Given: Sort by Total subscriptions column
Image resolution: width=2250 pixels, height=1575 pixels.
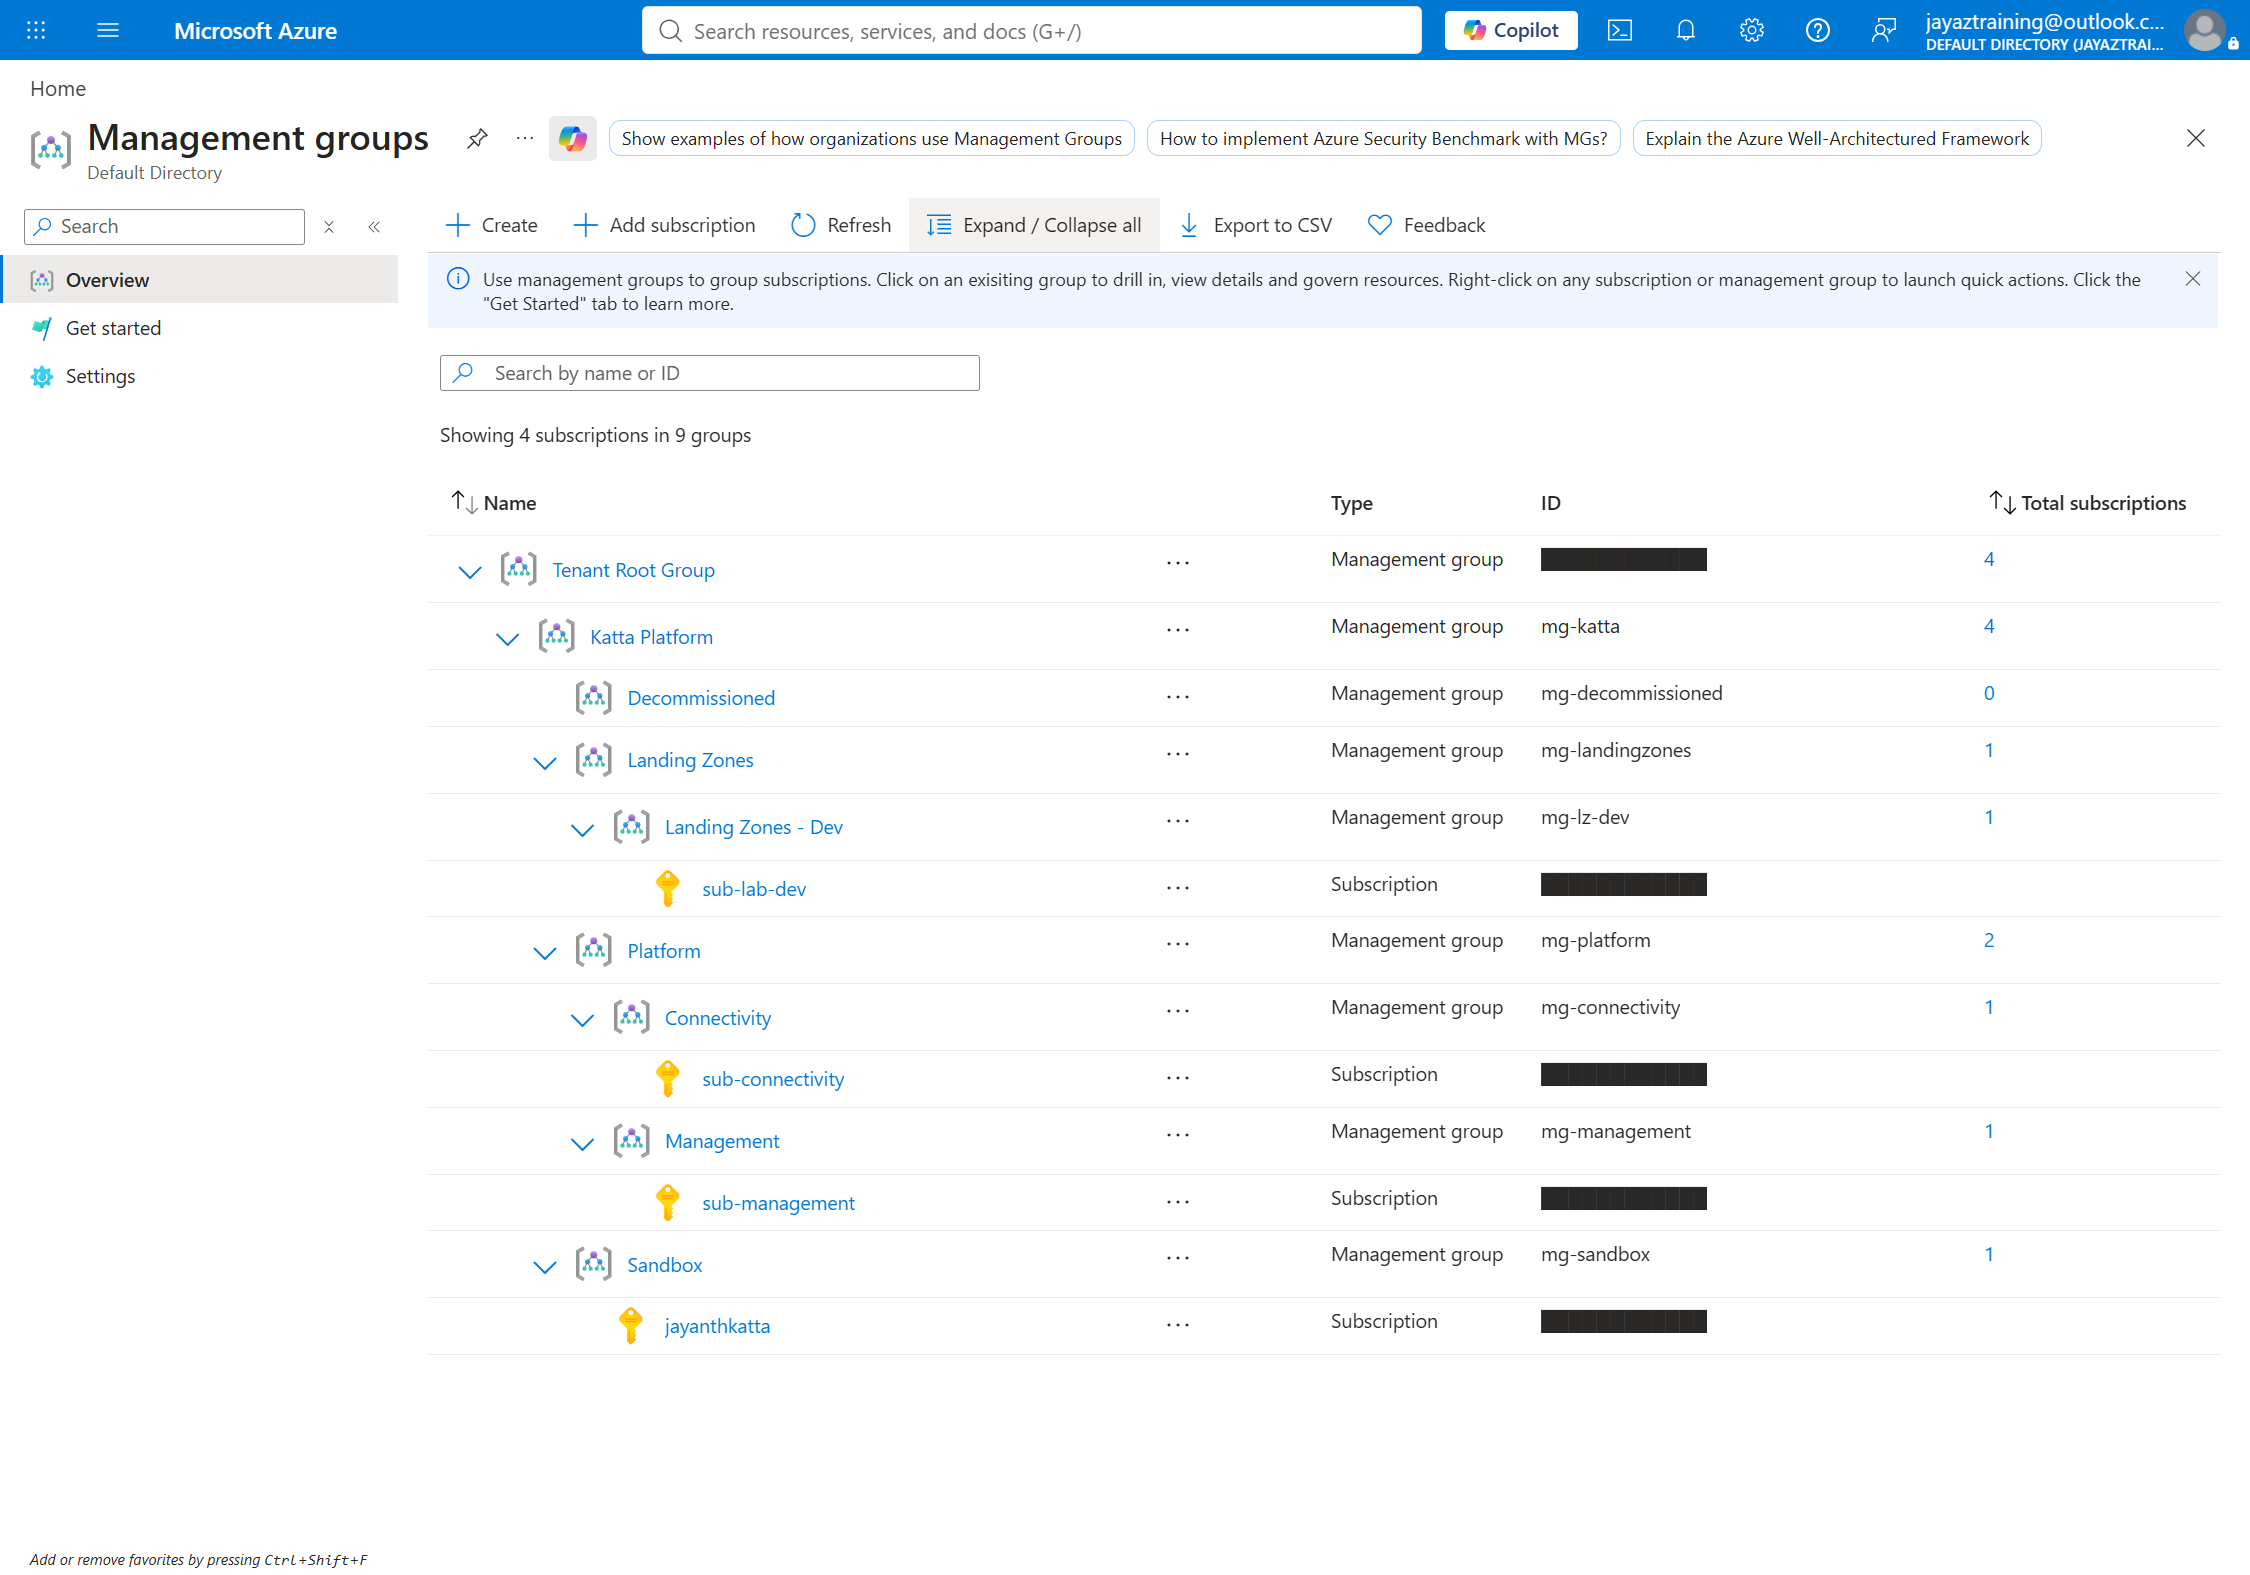Looking at the screenshot, I should [2087, 502].
